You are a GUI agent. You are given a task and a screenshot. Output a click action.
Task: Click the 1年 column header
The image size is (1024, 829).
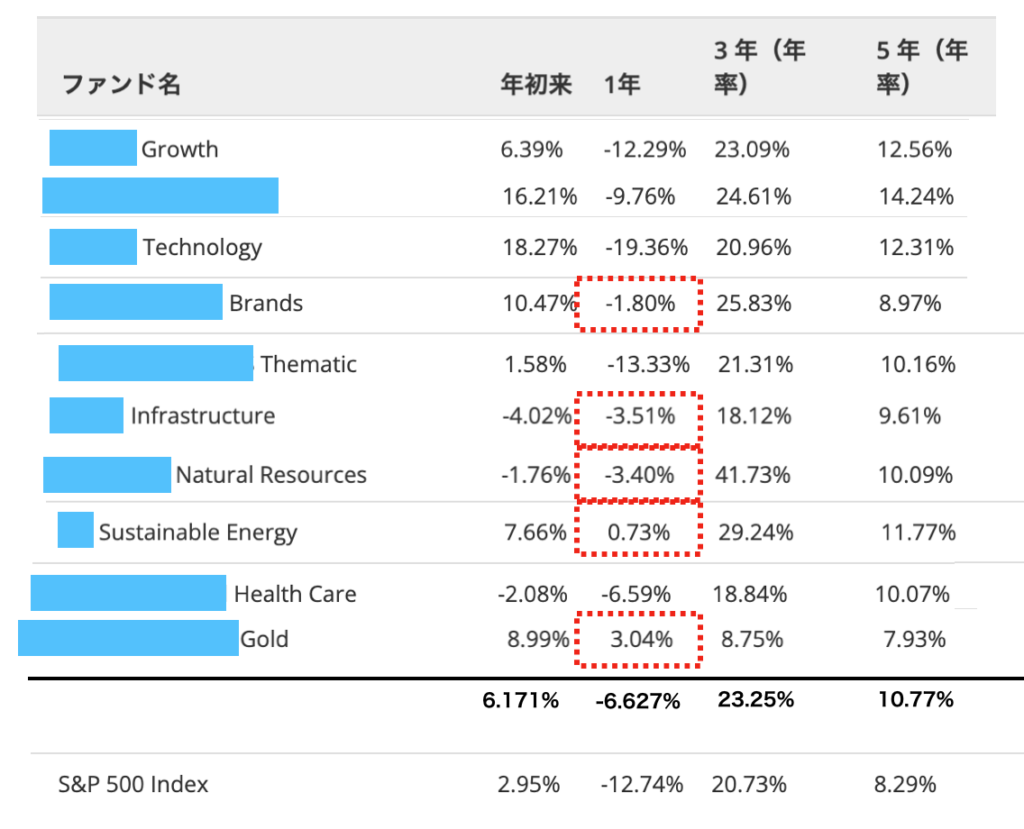[621, 85]
